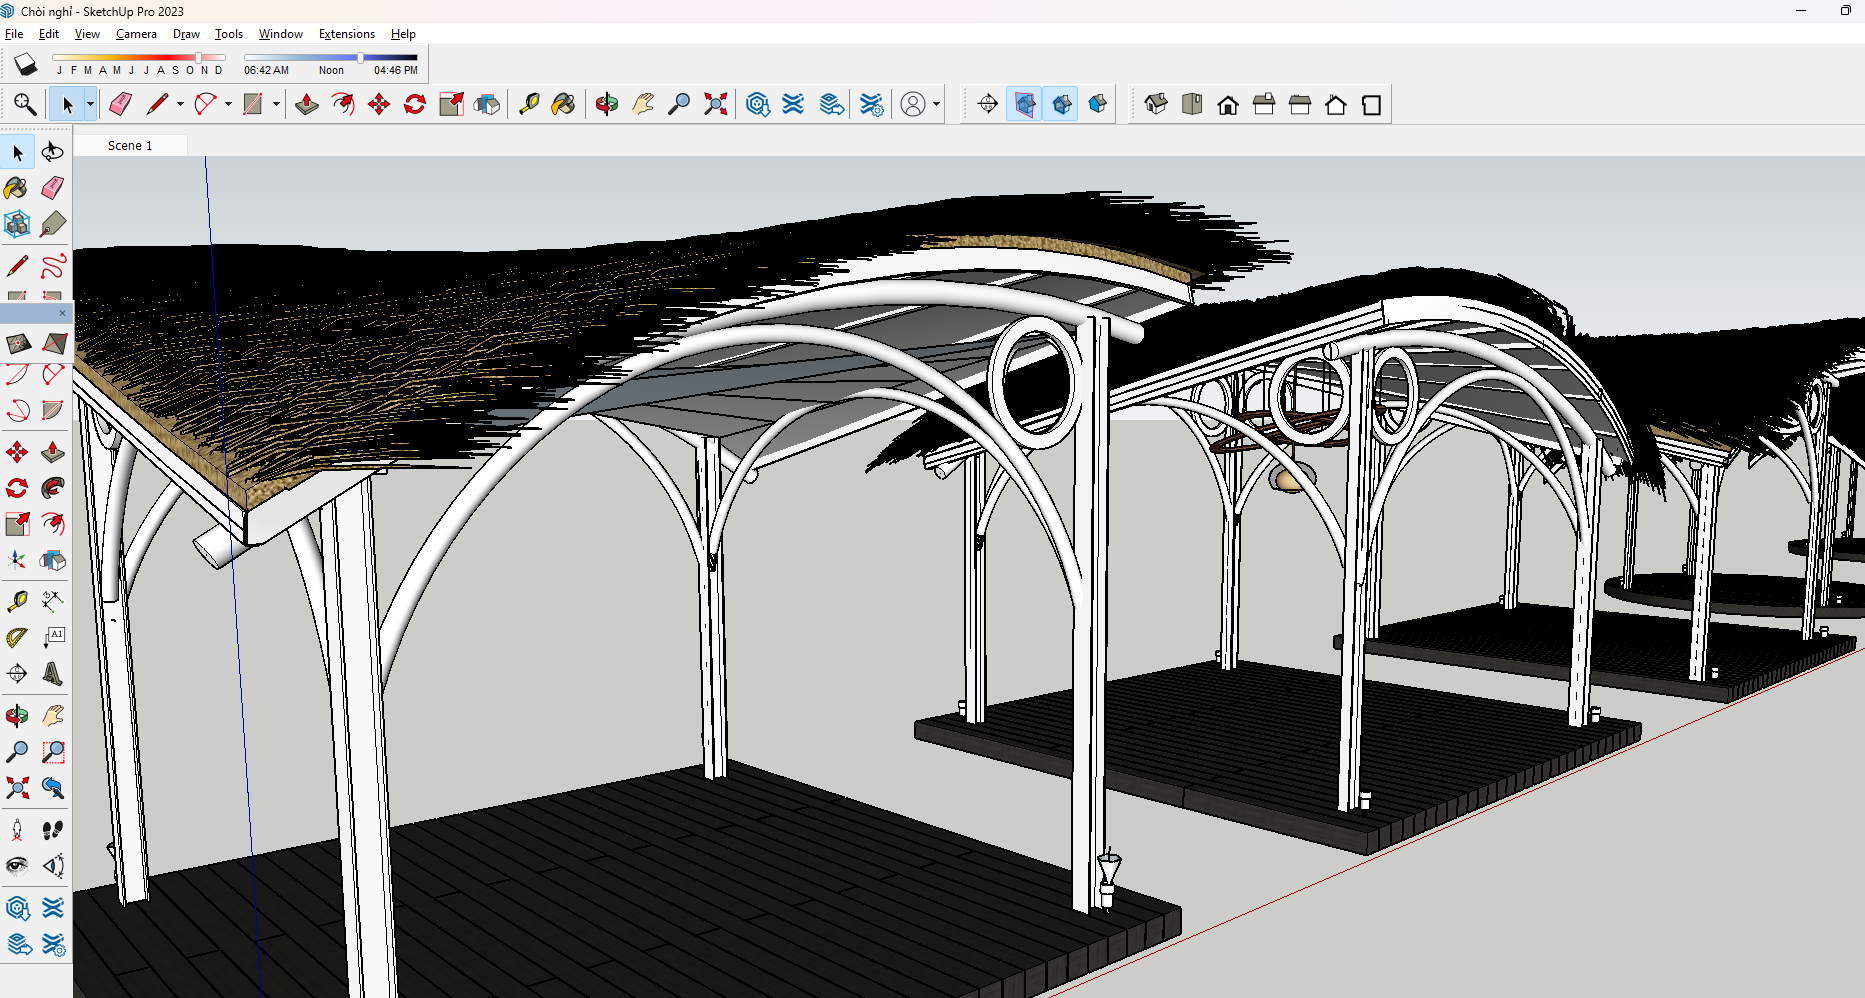Viewport: 1865px width, 998px height.
Task: Expand the Rectangle shape dropdown arrow
Action: pos(276,104)
